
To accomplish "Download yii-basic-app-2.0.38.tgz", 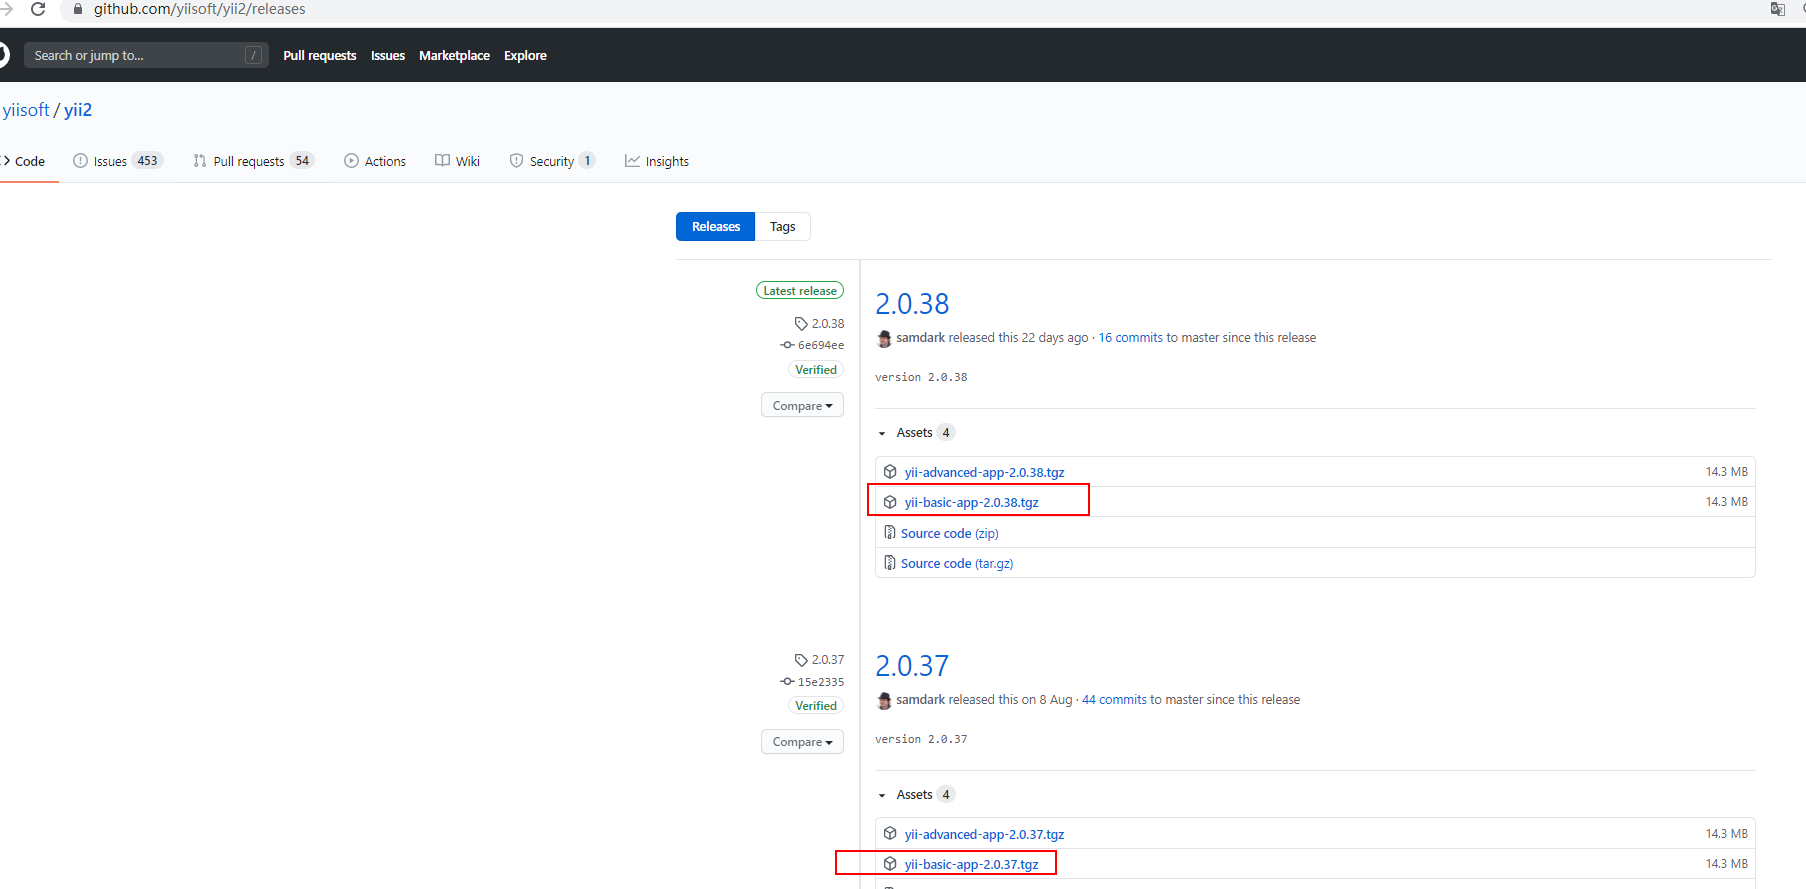I will [972, 502].
